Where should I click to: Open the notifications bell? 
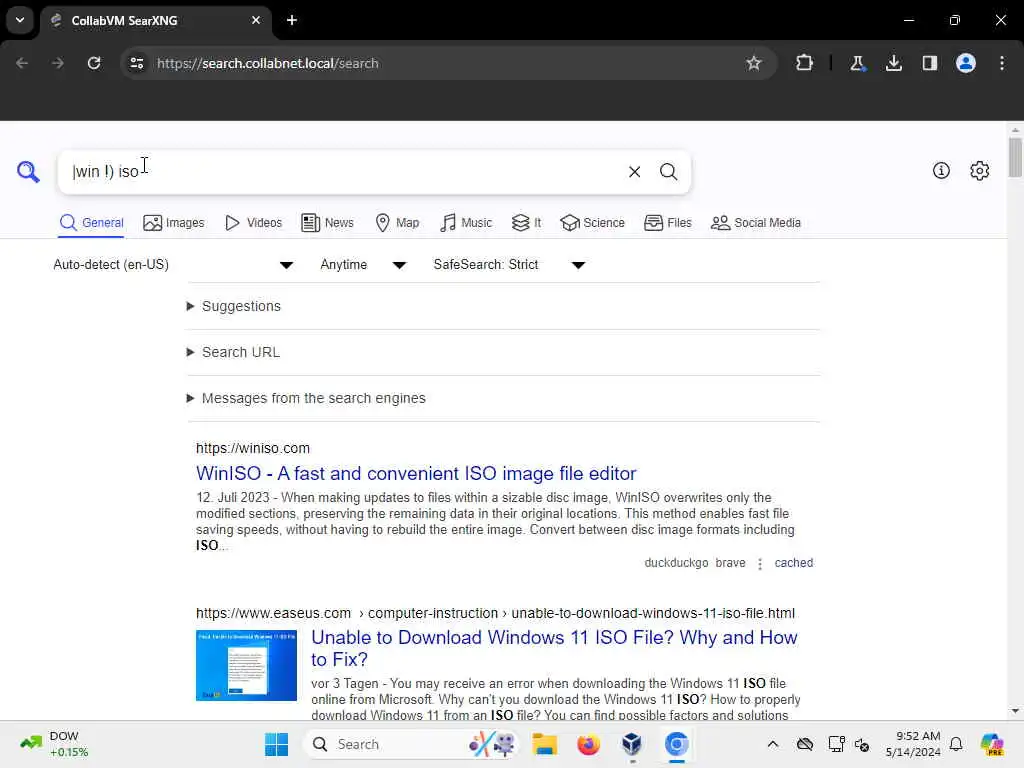tap(956, 744)
